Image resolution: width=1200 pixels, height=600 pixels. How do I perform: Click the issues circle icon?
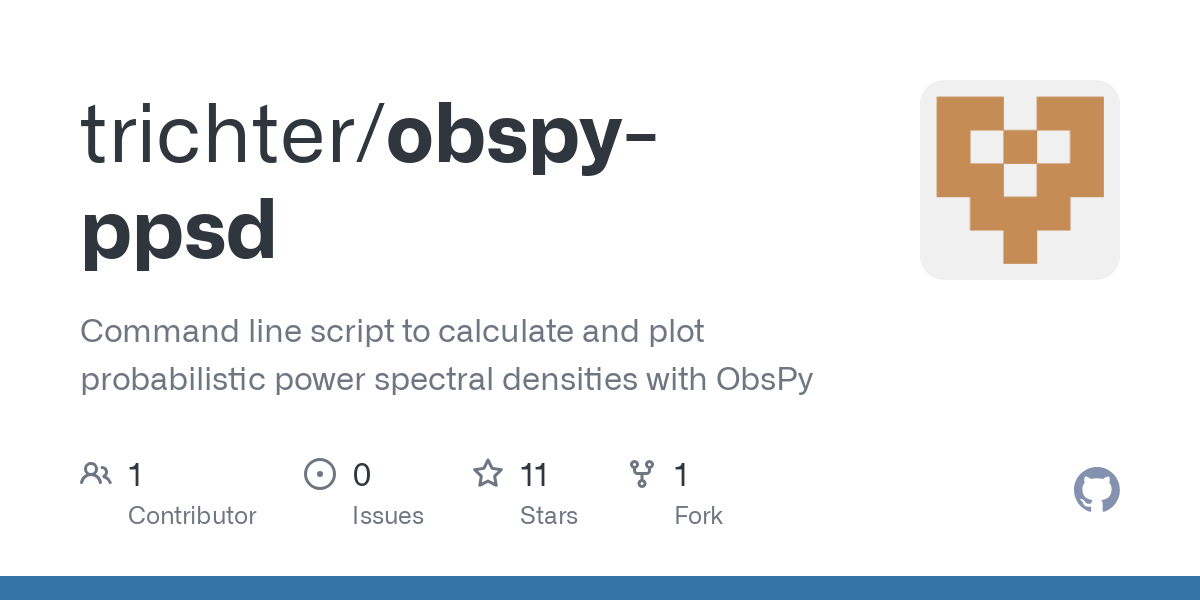pos(320,473)
